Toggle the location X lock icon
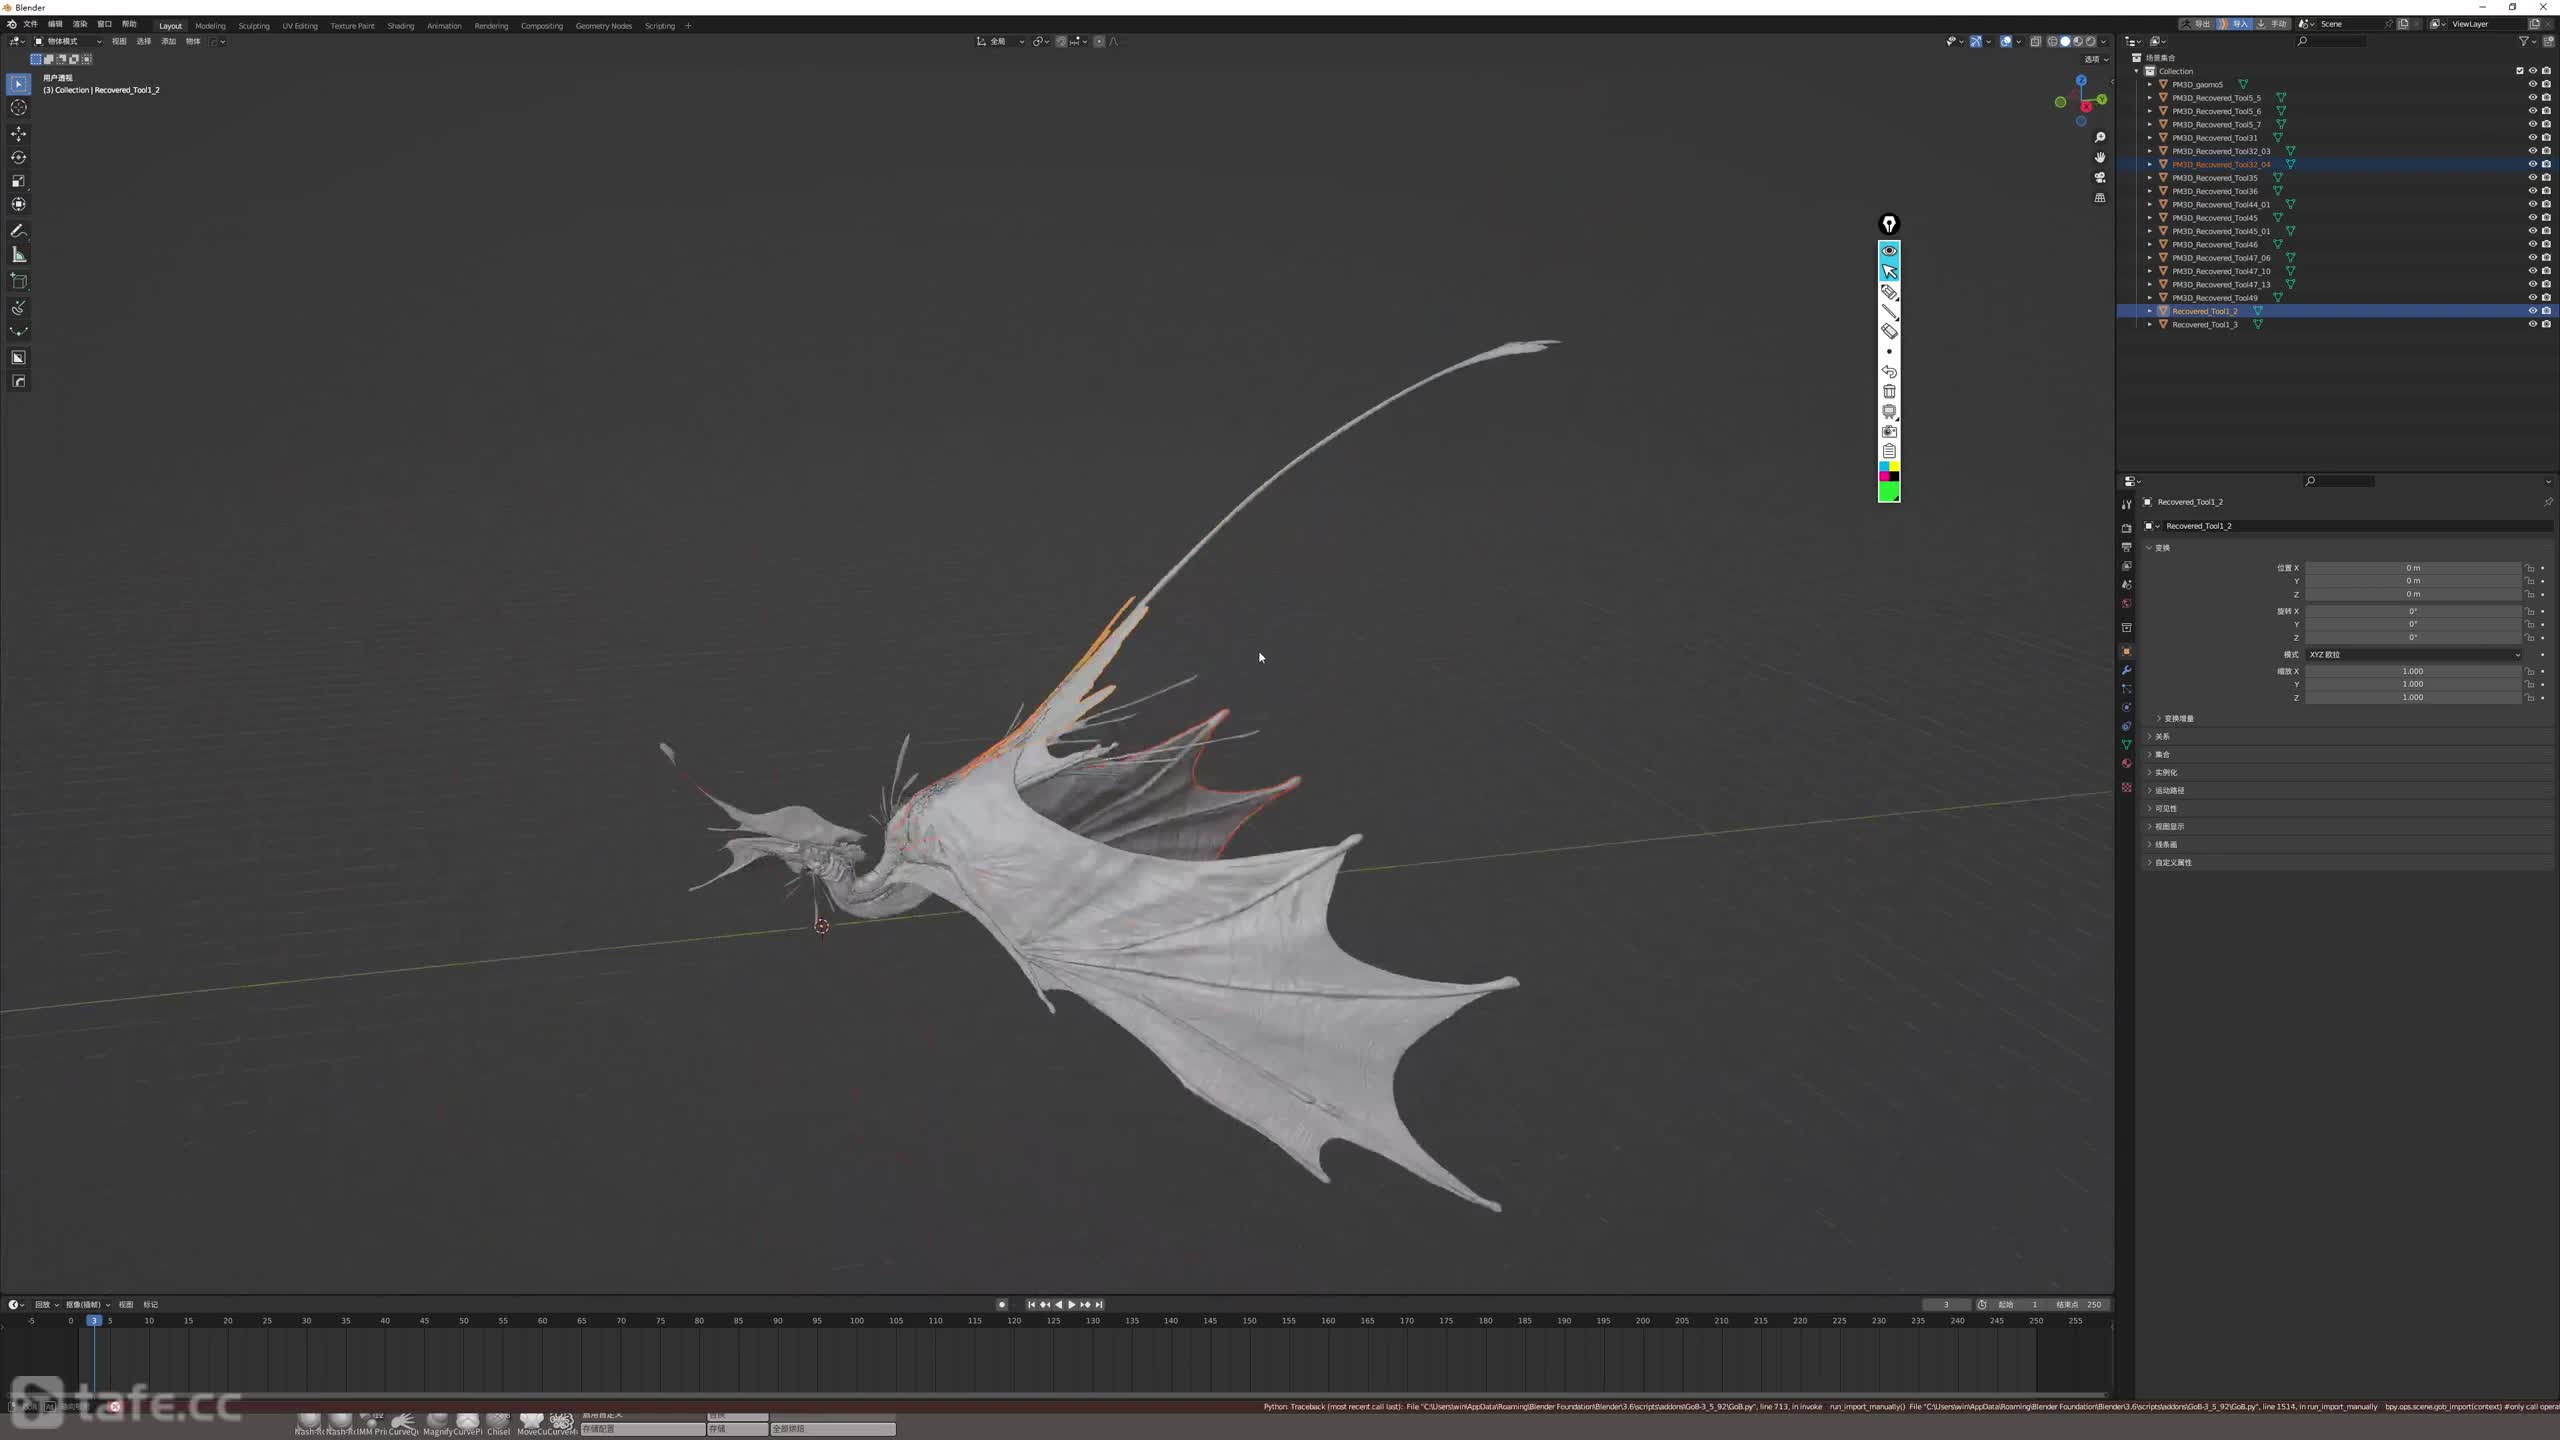 coord(2529,568)
